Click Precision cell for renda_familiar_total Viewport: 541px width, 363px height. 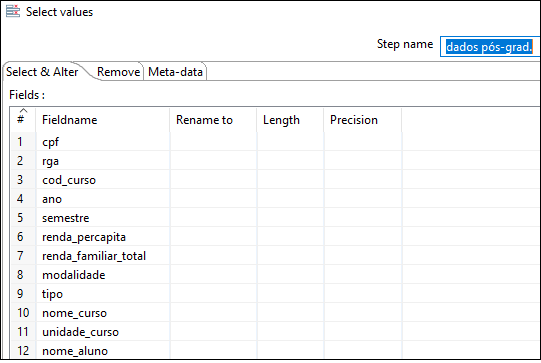[x=363, y=256]
